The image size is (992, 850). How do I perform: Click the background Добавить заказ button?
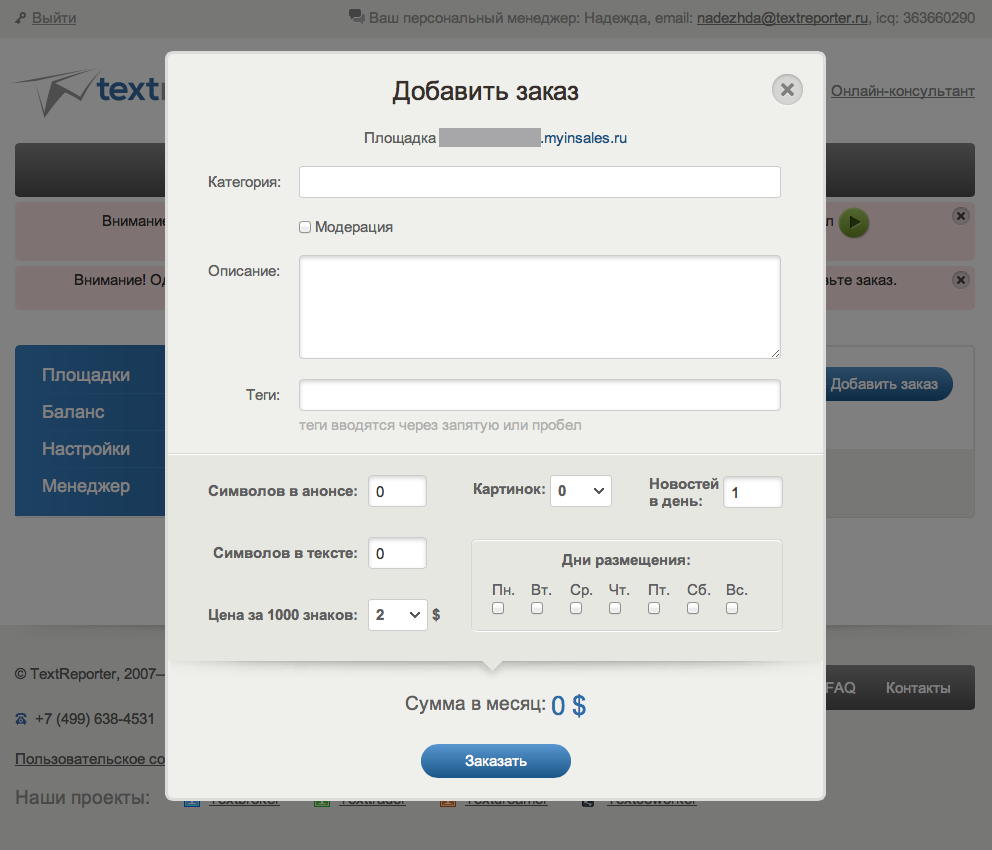(888, 384)
